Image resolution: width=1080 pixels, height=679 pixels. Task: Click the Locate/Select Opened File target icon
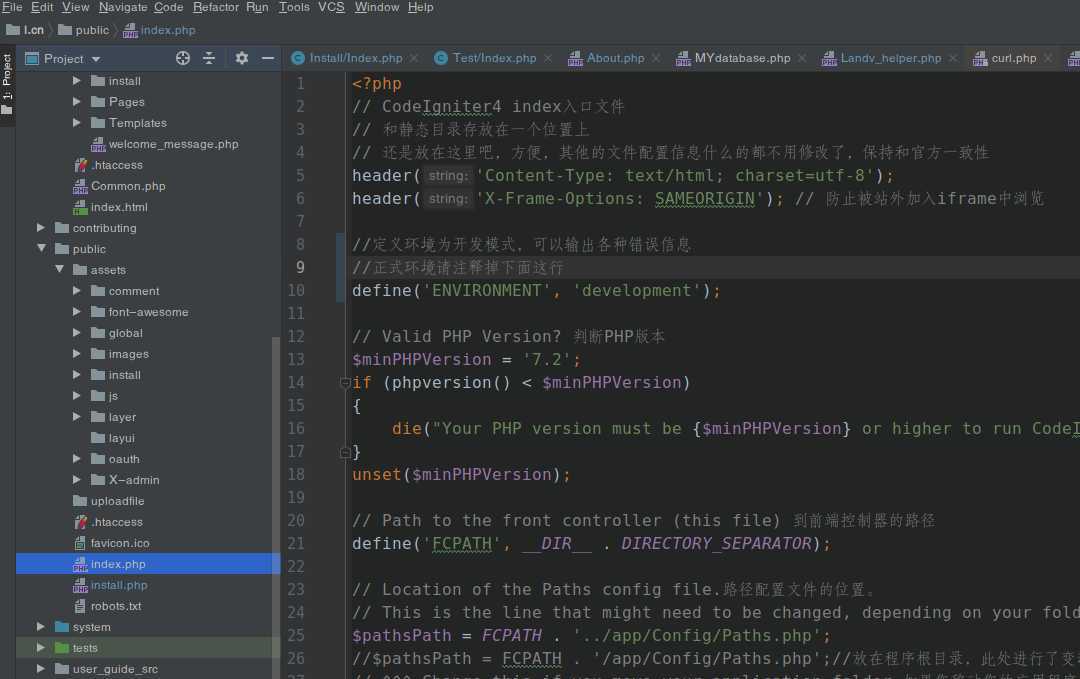tap(183, 59)
